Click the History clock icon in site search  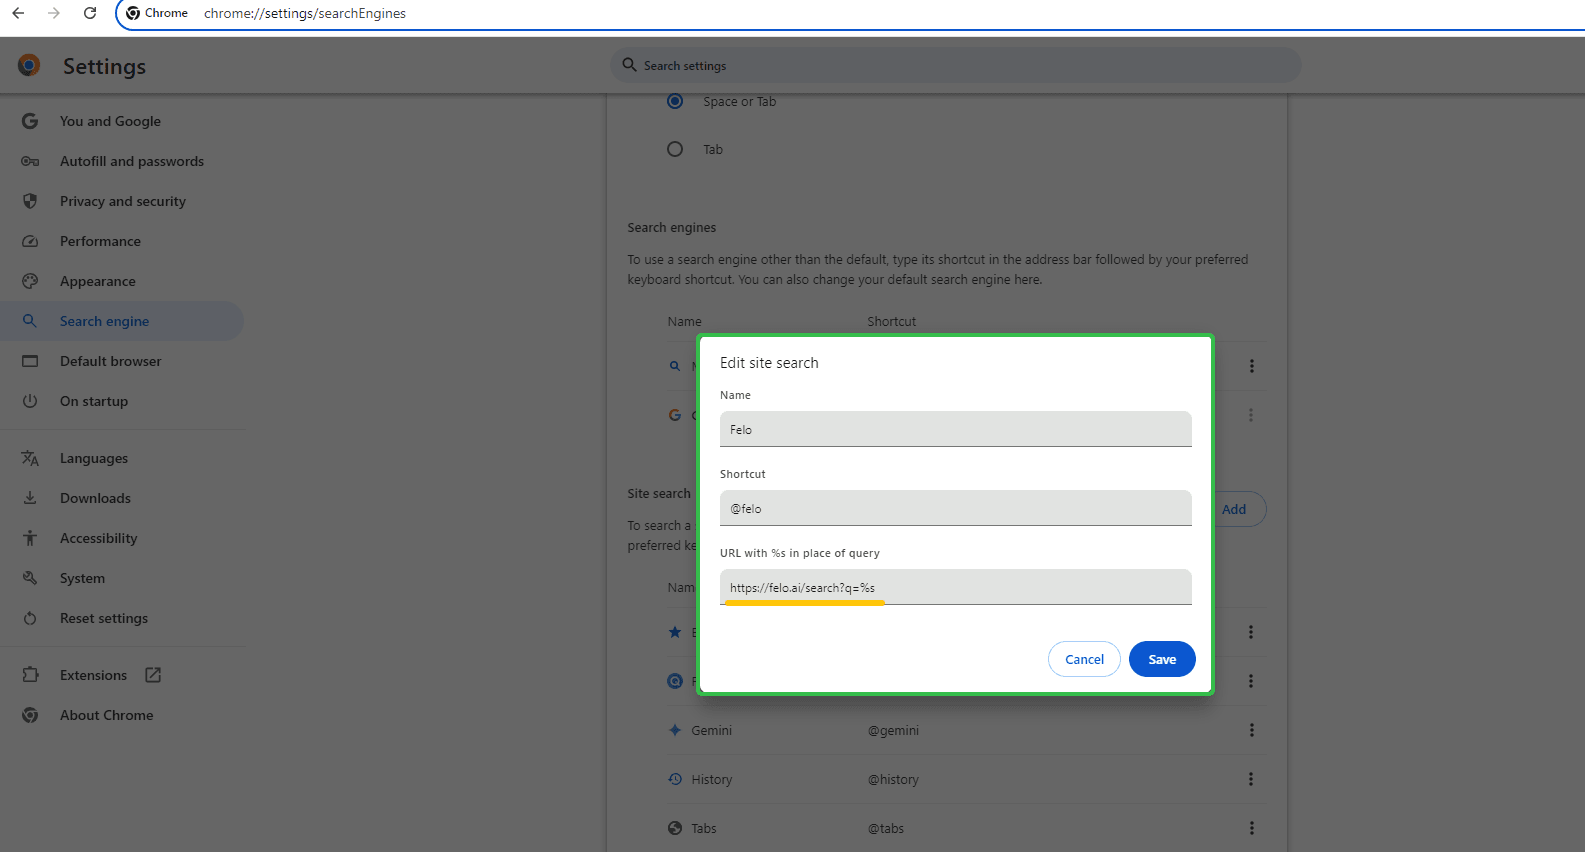[675, 779]
